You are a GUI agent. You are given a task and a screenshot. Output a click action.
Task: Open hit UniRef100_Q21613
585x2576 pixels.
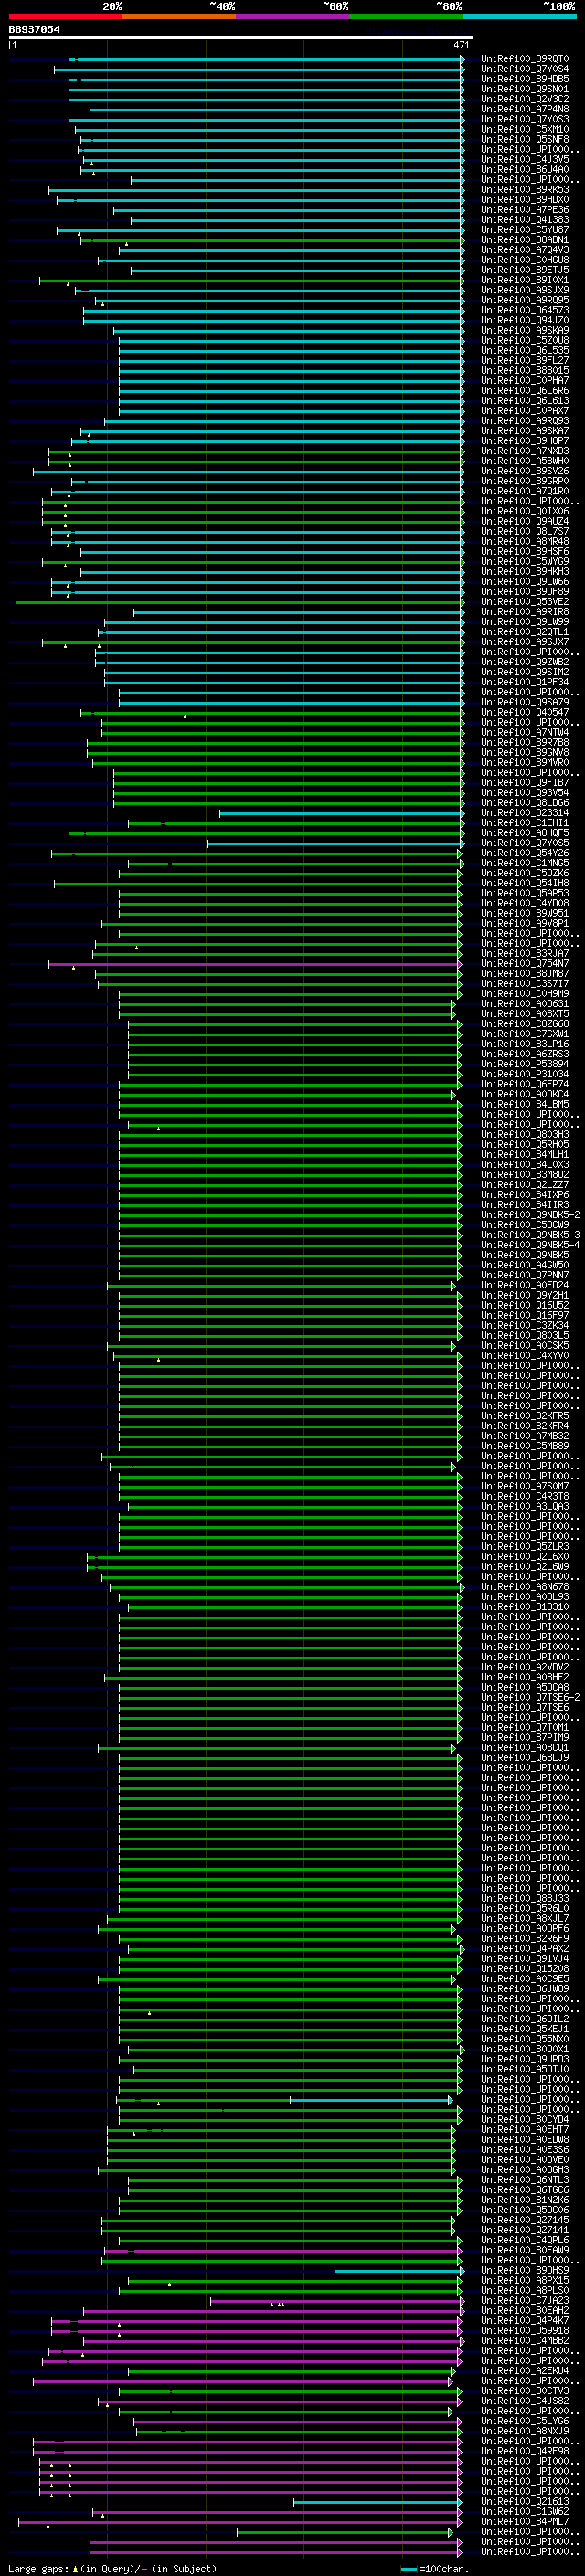tap(524, 2501)
